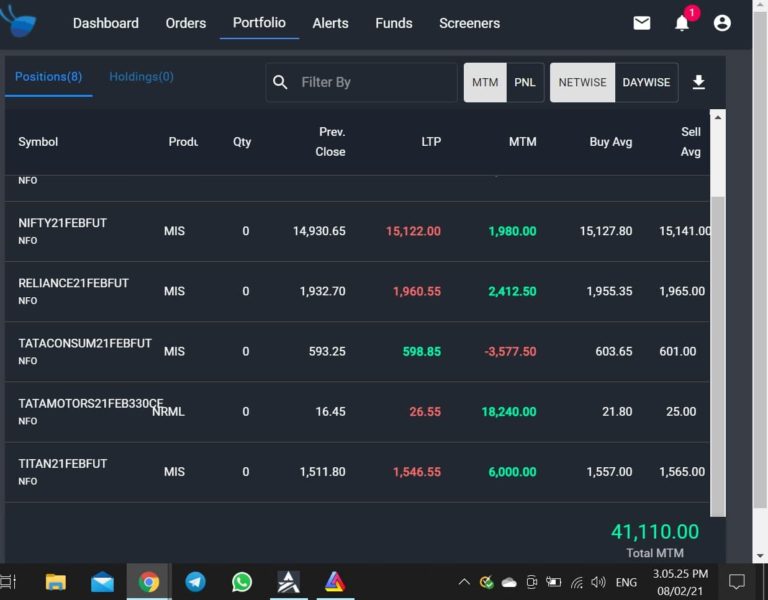Open WhatsApp from the taskbar
768x600 pixels.
point(242,582)
